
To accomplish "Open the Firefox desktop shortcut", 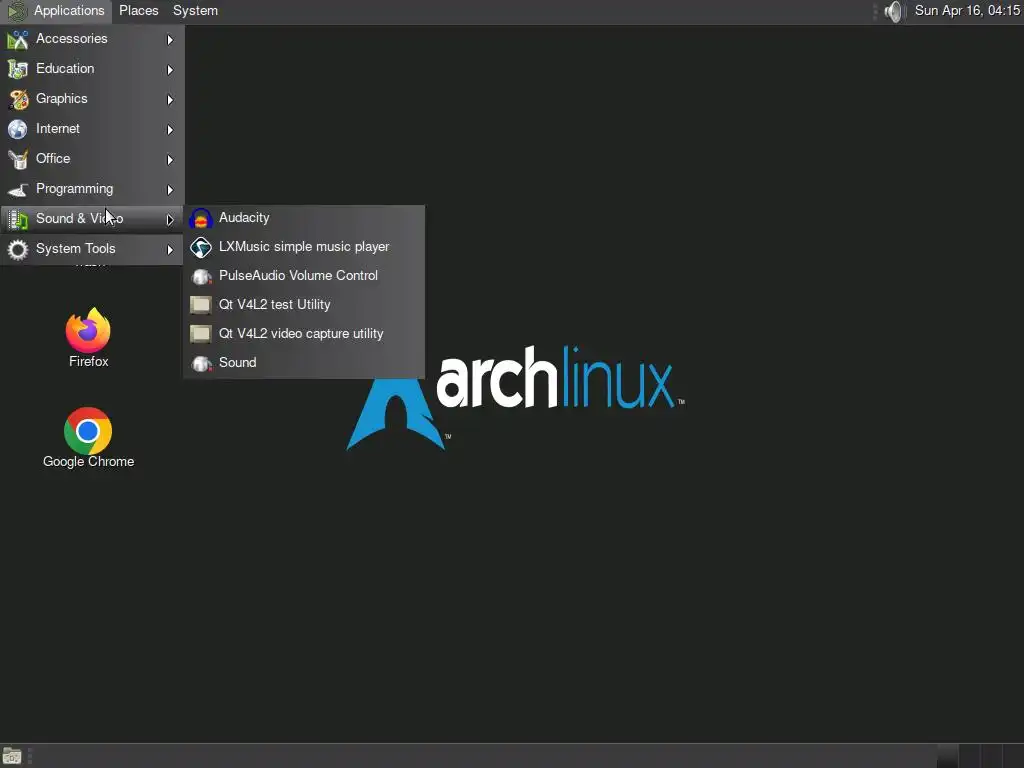I will coord(88,330).
